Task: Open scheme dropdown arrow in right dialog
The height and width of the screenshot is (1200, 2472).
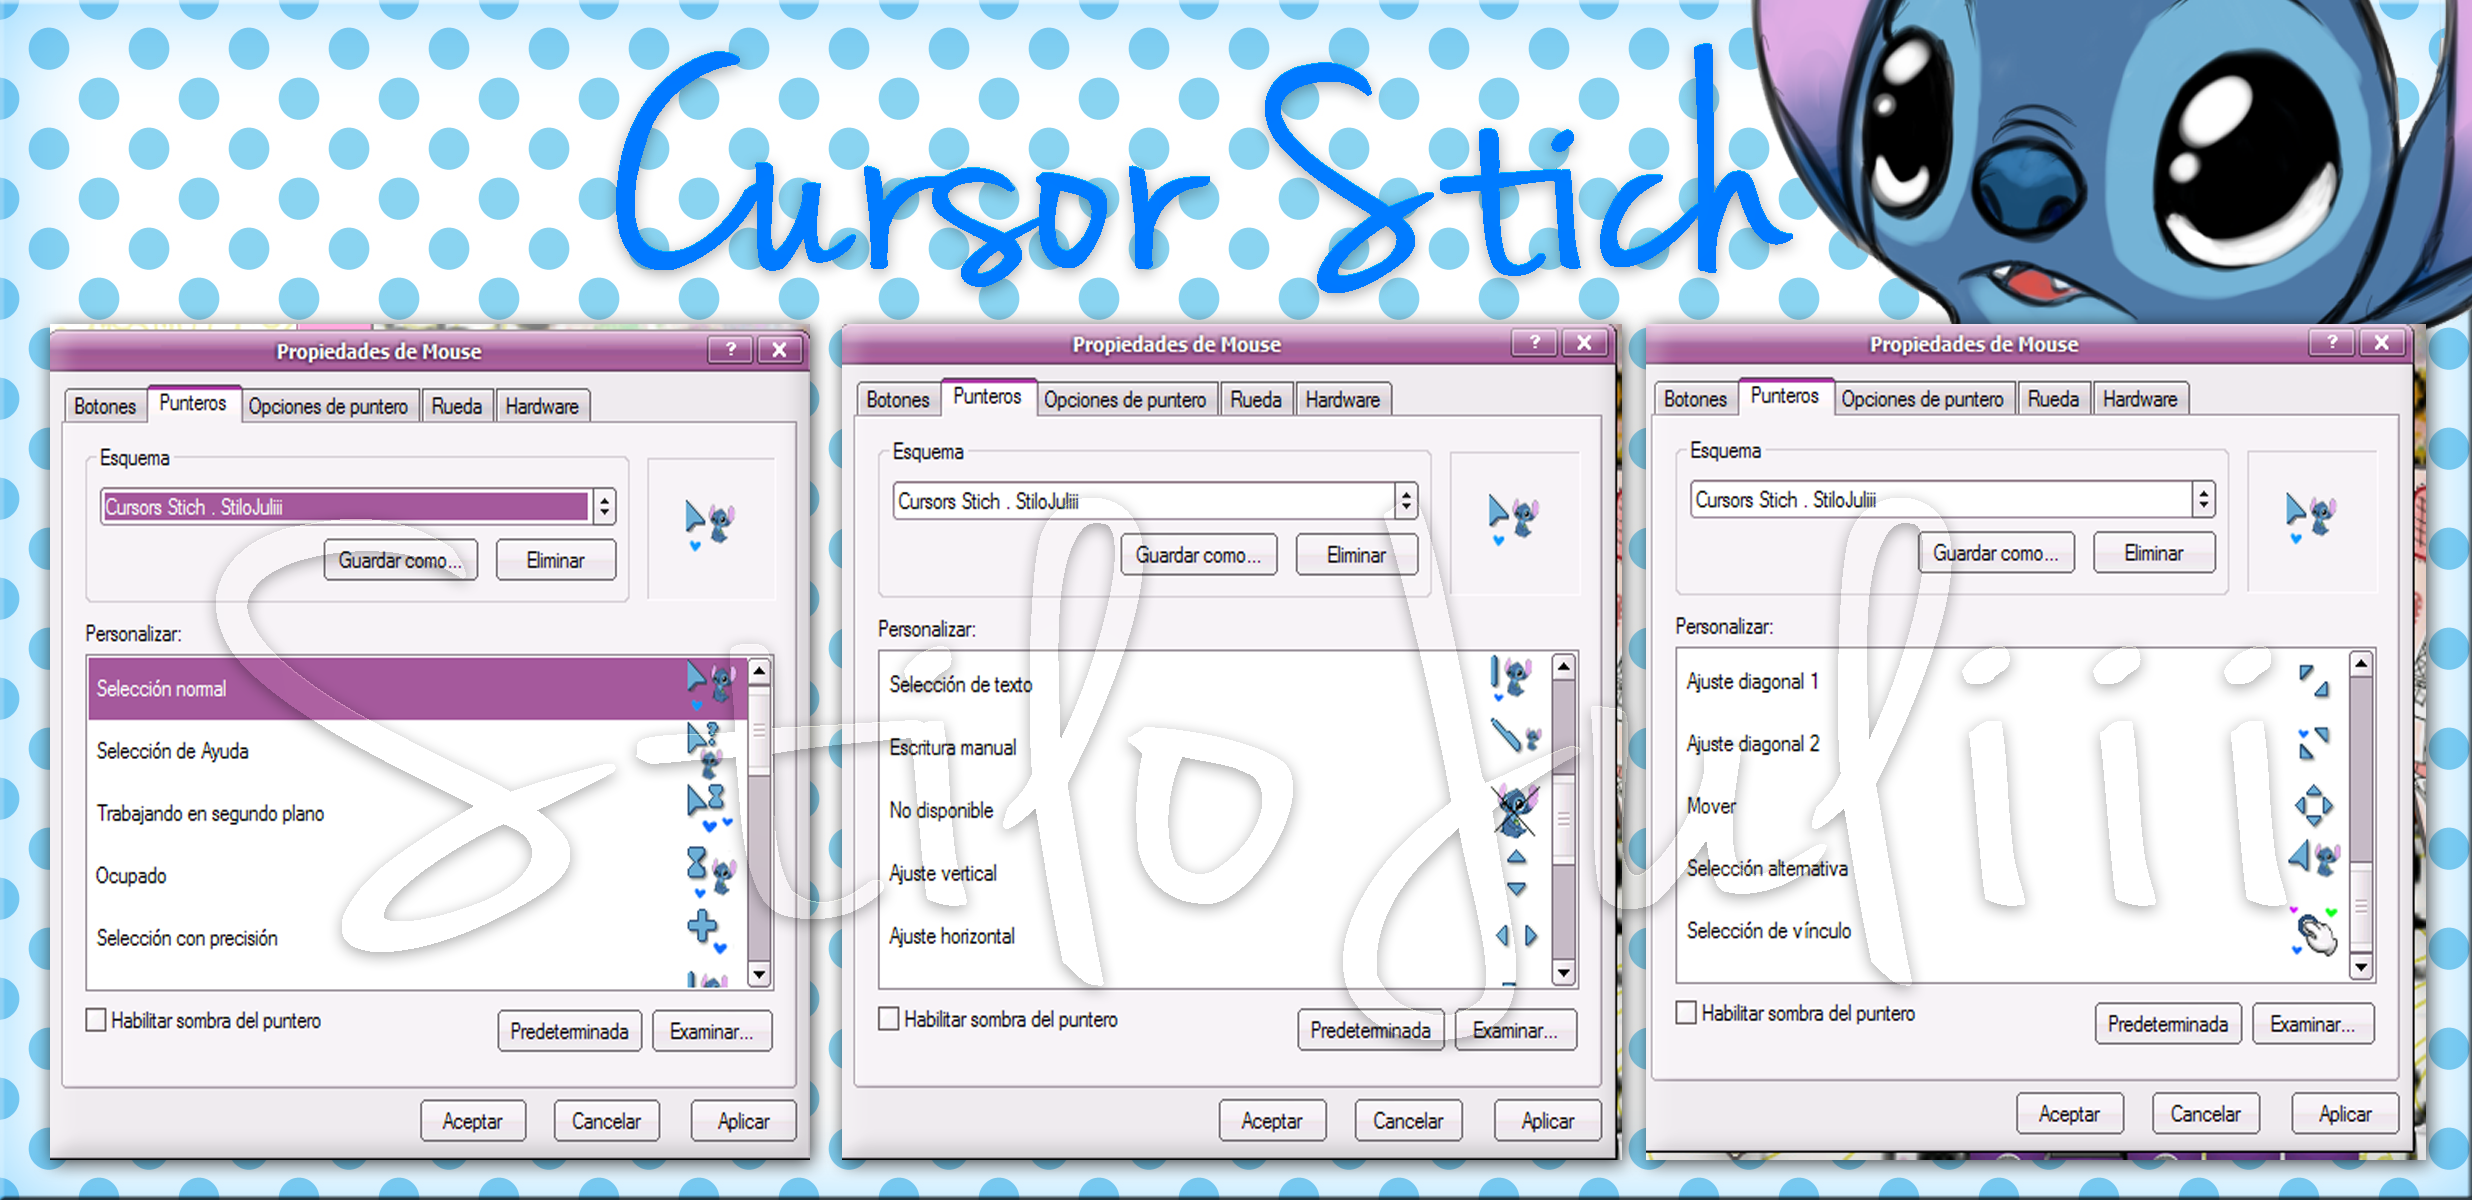Action: coord(2203,498)
